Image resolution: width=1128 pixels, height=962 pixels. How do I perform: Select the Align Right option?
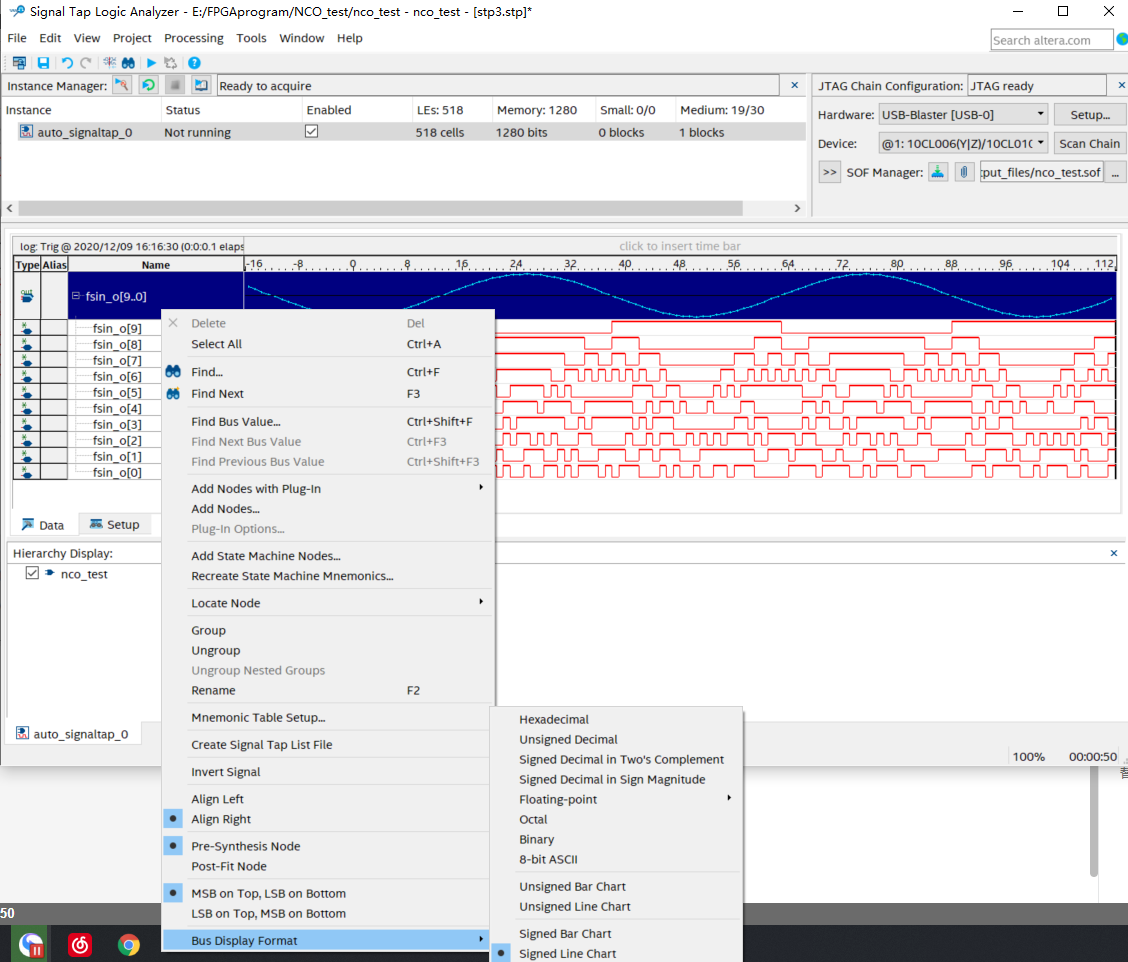tap(221, 819)
